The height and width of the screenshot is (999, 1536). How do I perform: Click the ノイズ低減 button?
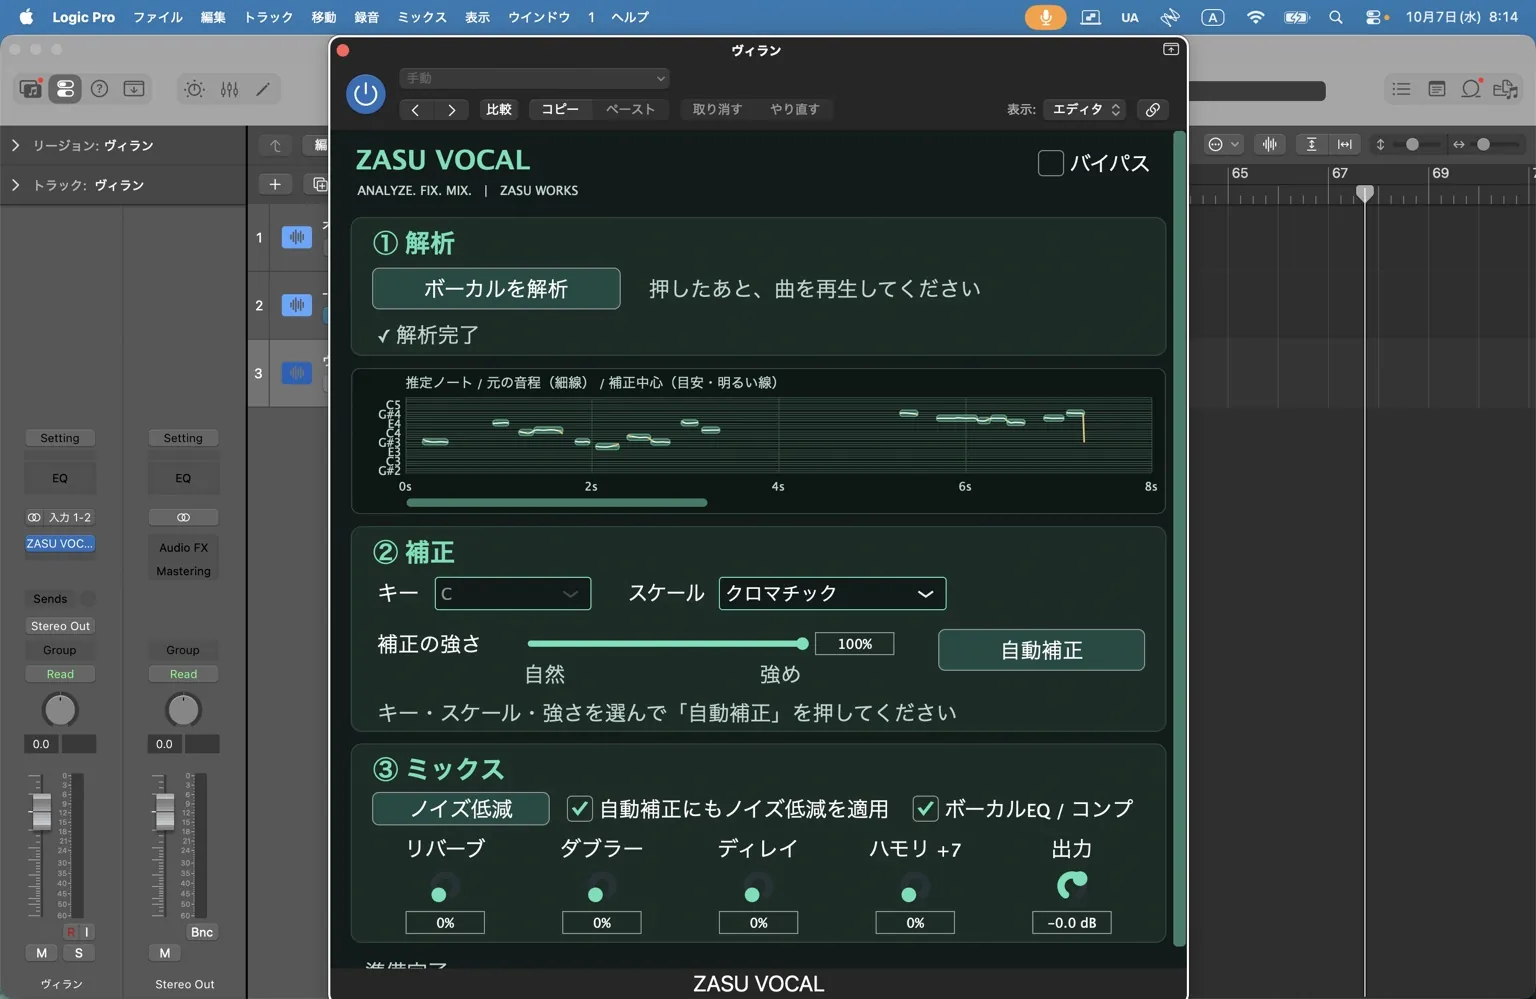461,809
